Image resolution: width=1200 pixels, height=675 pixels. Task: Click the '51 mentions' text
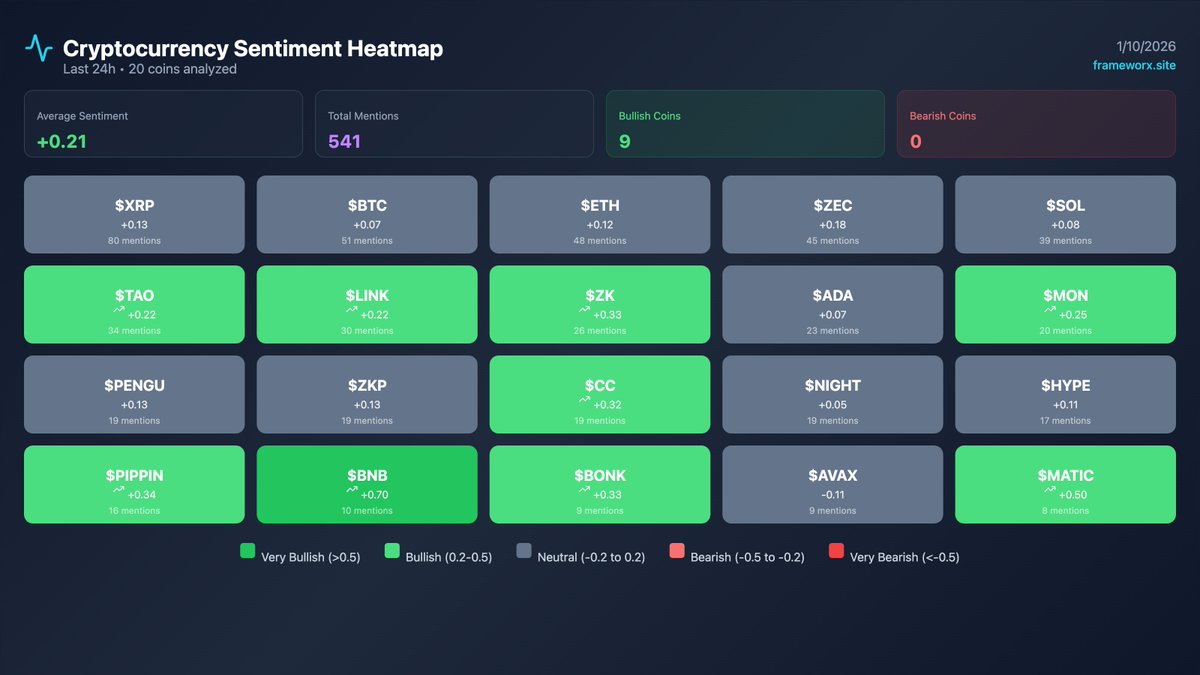coord(367,241)
